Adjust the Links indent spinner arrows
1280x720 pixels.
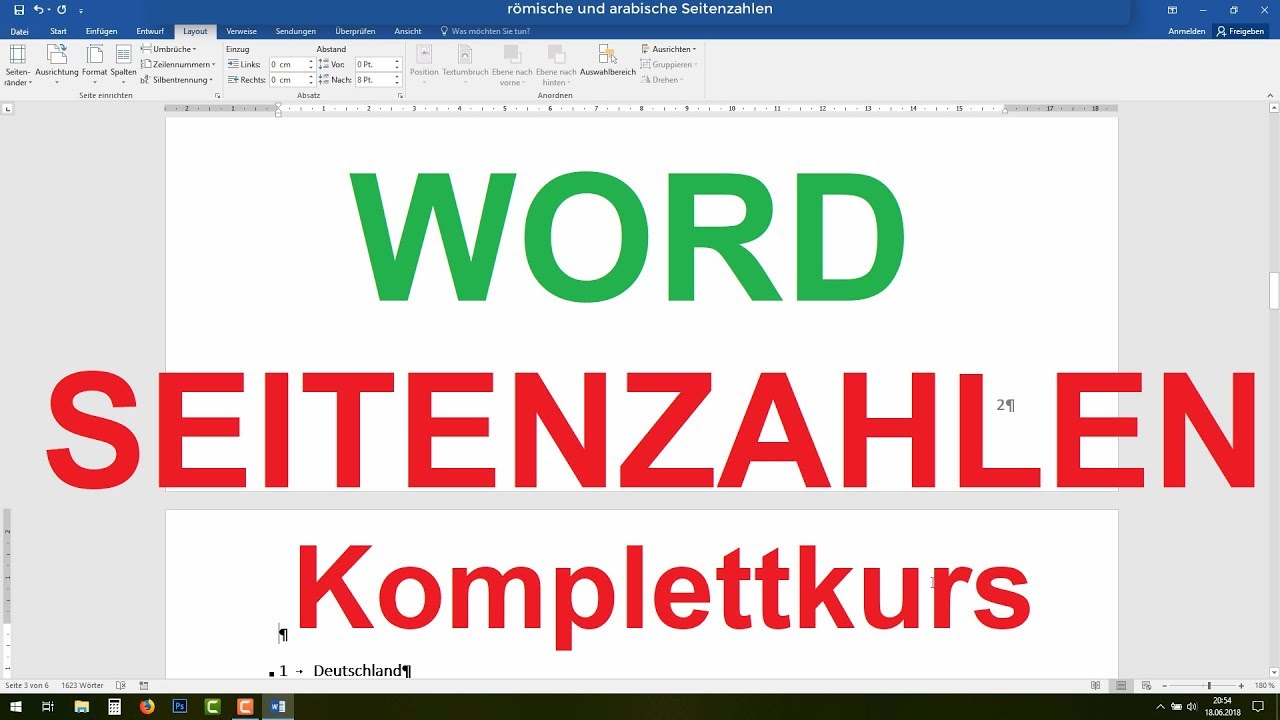click(311, 64)
